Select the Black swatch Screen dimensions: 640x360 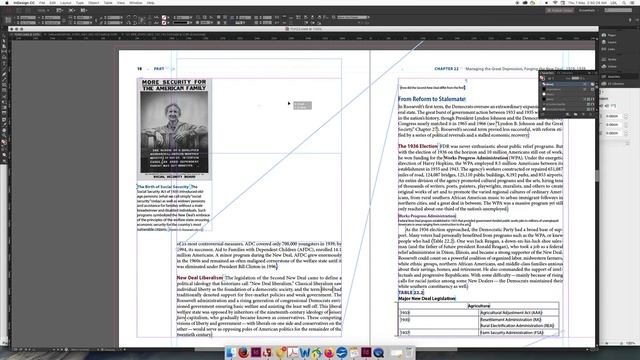click(567, 99)
